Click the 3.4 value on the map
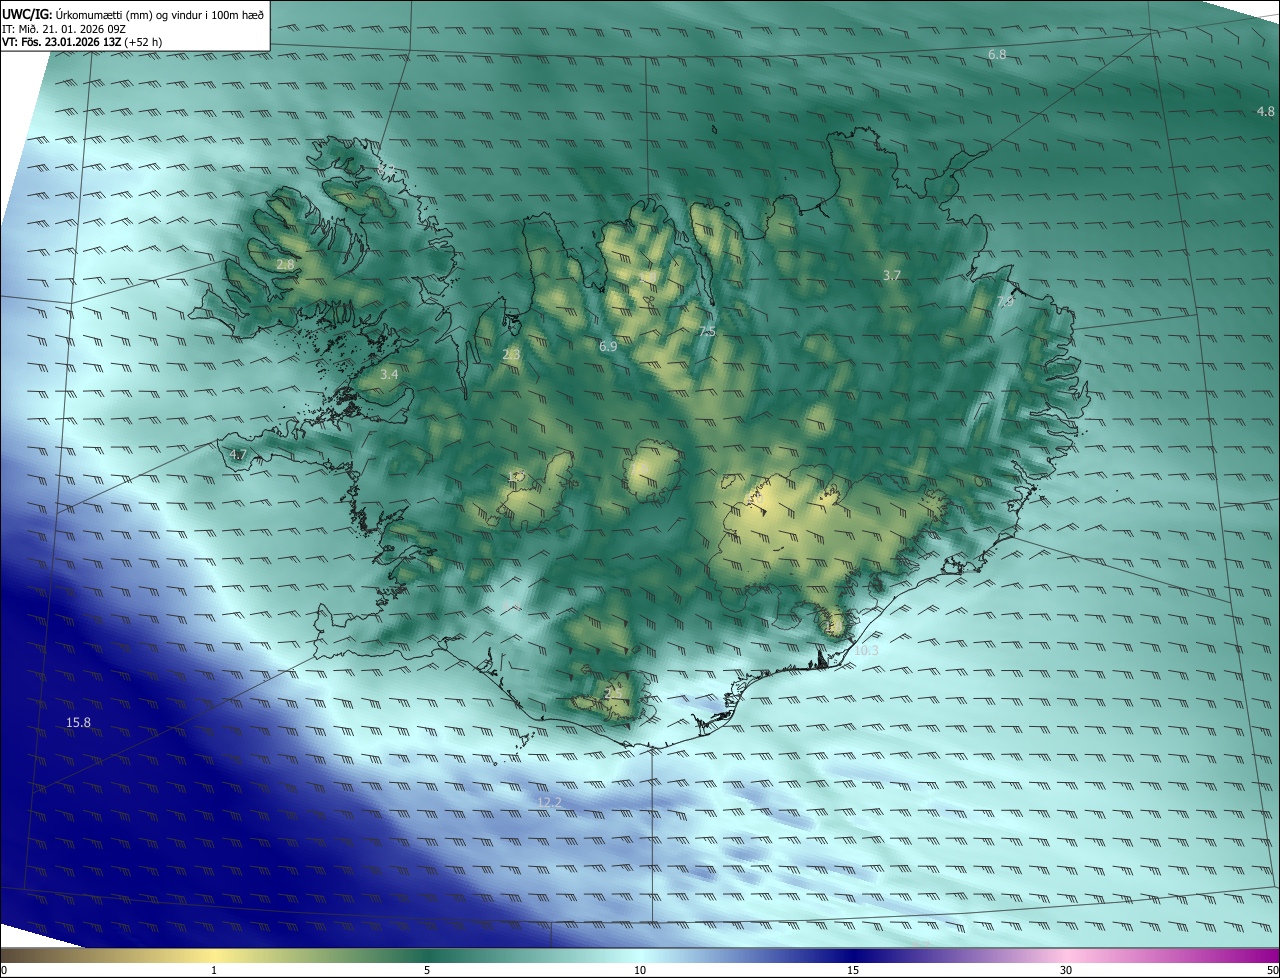The width and height of the screenshot is (1280, 978). point(389,374)
